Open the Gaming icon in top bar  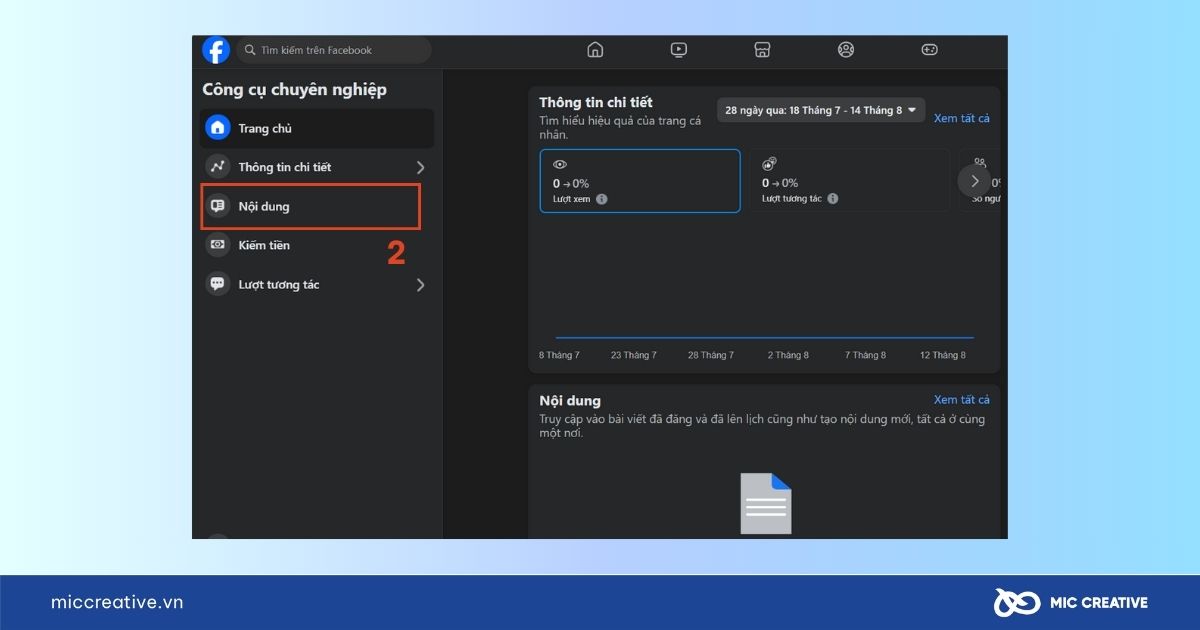(x=929, y=50)
